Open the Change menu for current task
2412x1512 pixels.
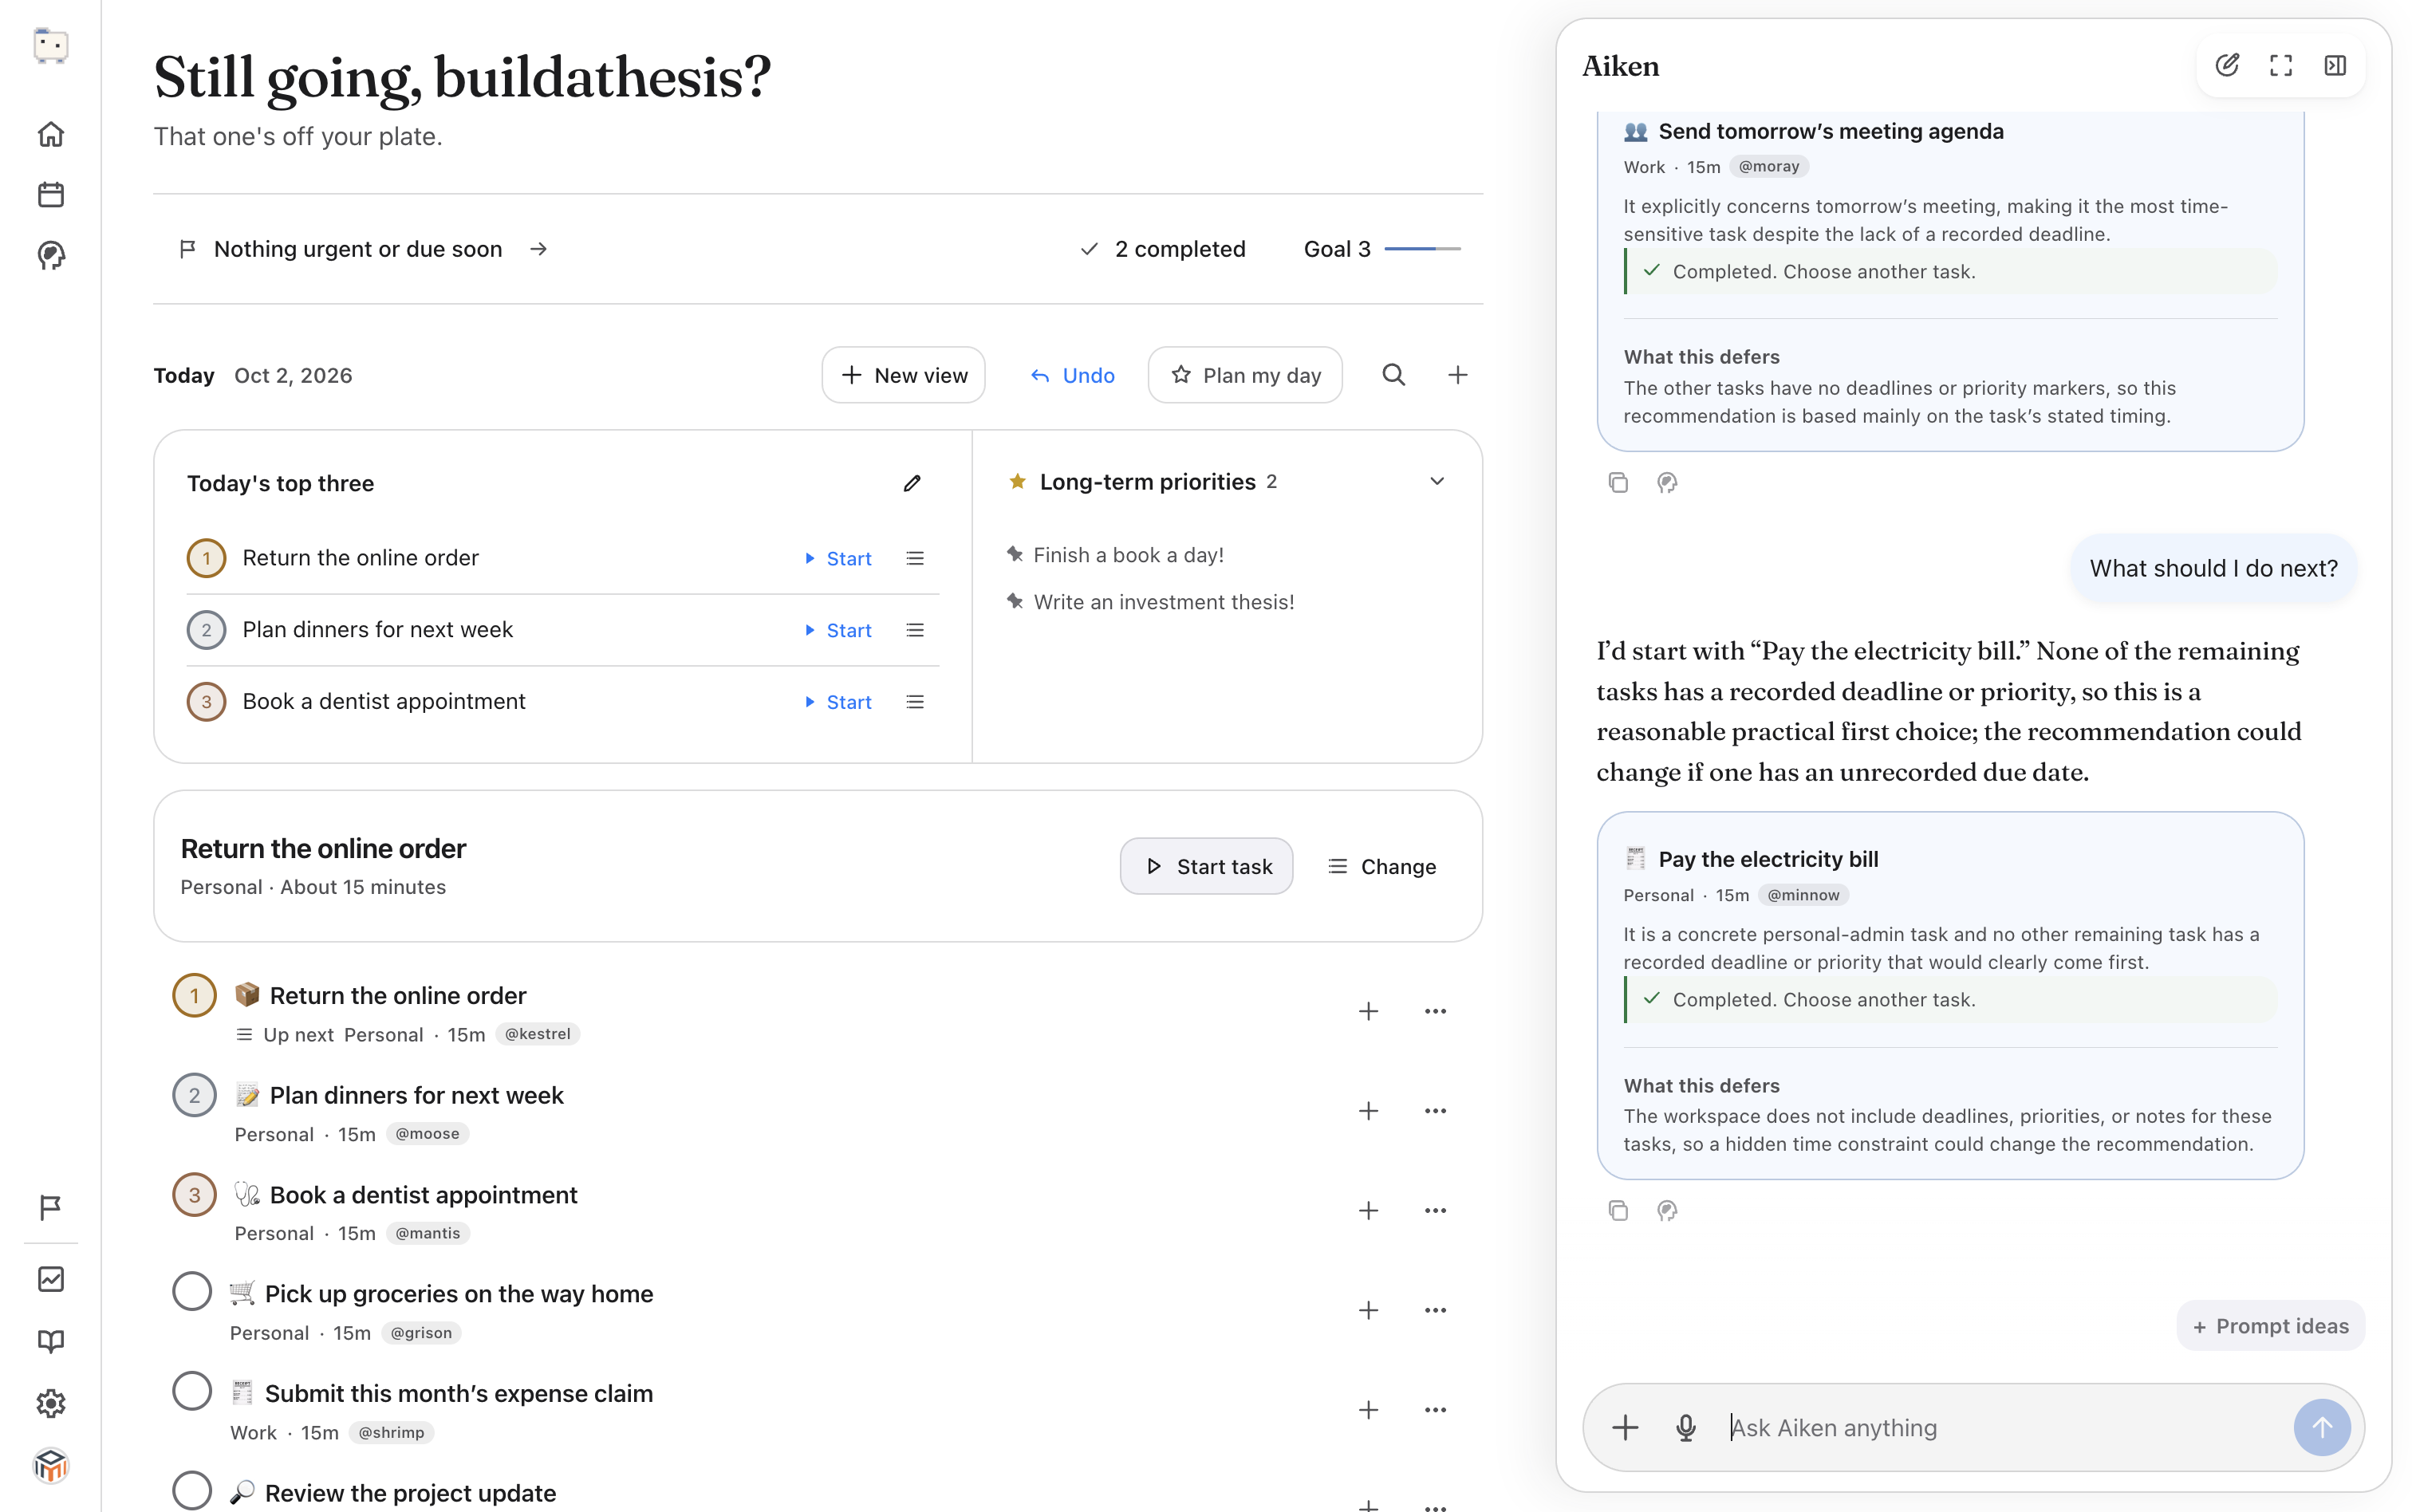[1382, 866]
